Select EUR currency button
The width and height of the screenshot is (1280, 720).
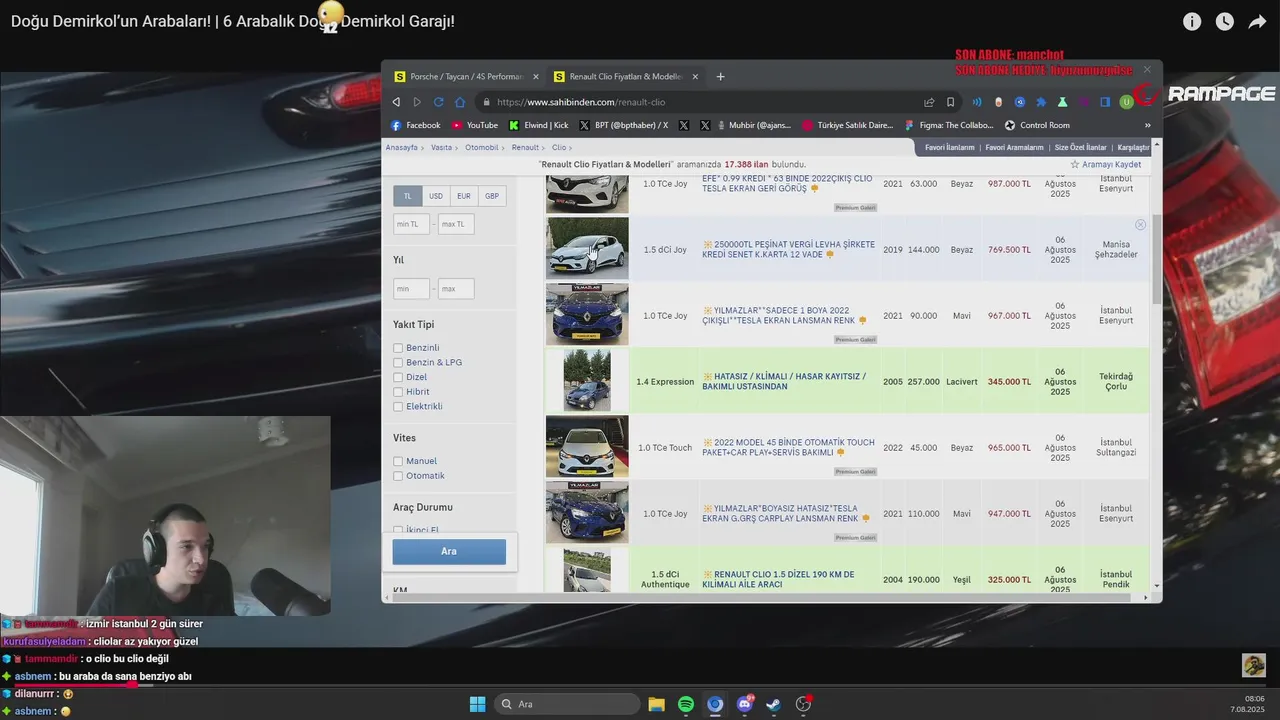(x=464, y=196)
